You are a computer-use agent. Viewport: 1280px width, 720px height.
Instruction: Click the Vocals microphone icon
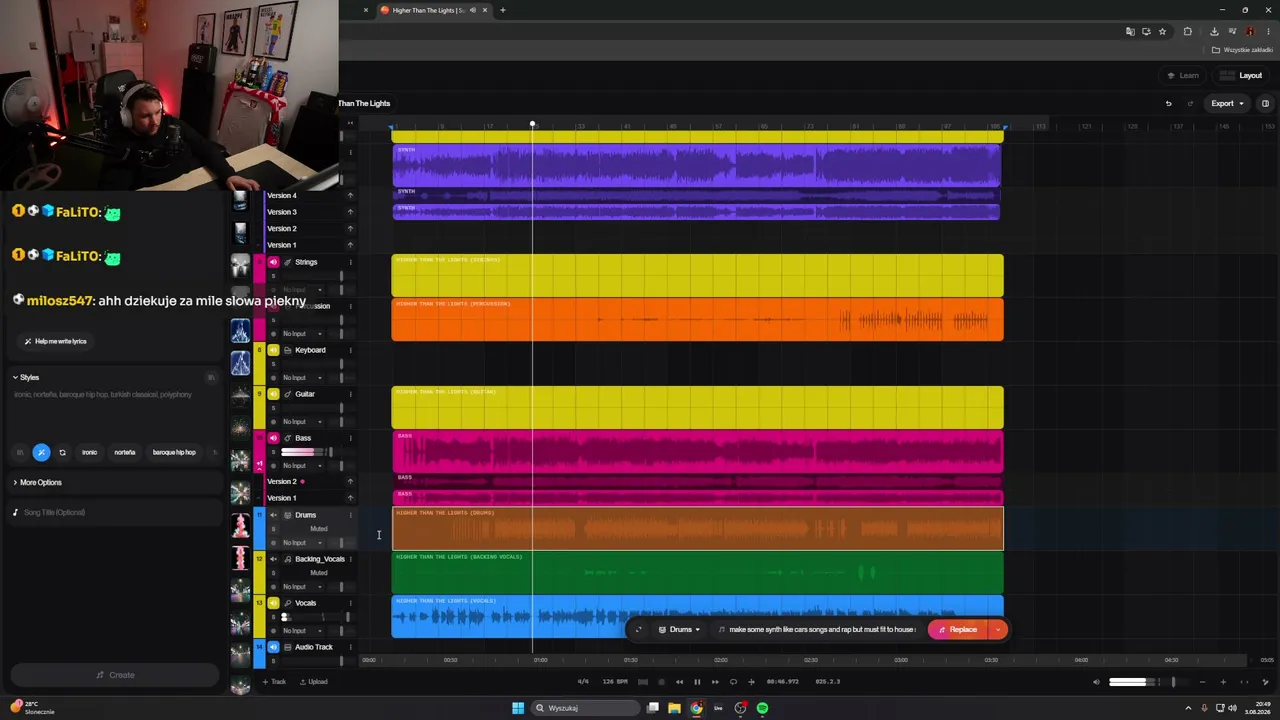coord(287,603)
